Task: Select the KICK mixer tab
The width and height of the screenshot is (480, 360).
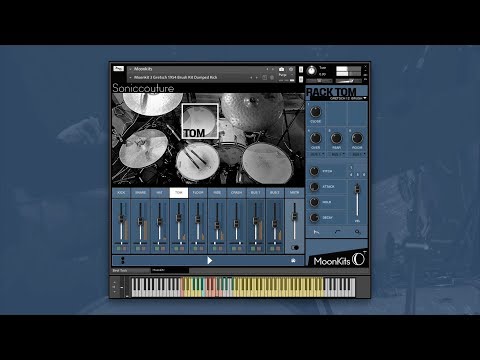Action: (x=121, y=193)
